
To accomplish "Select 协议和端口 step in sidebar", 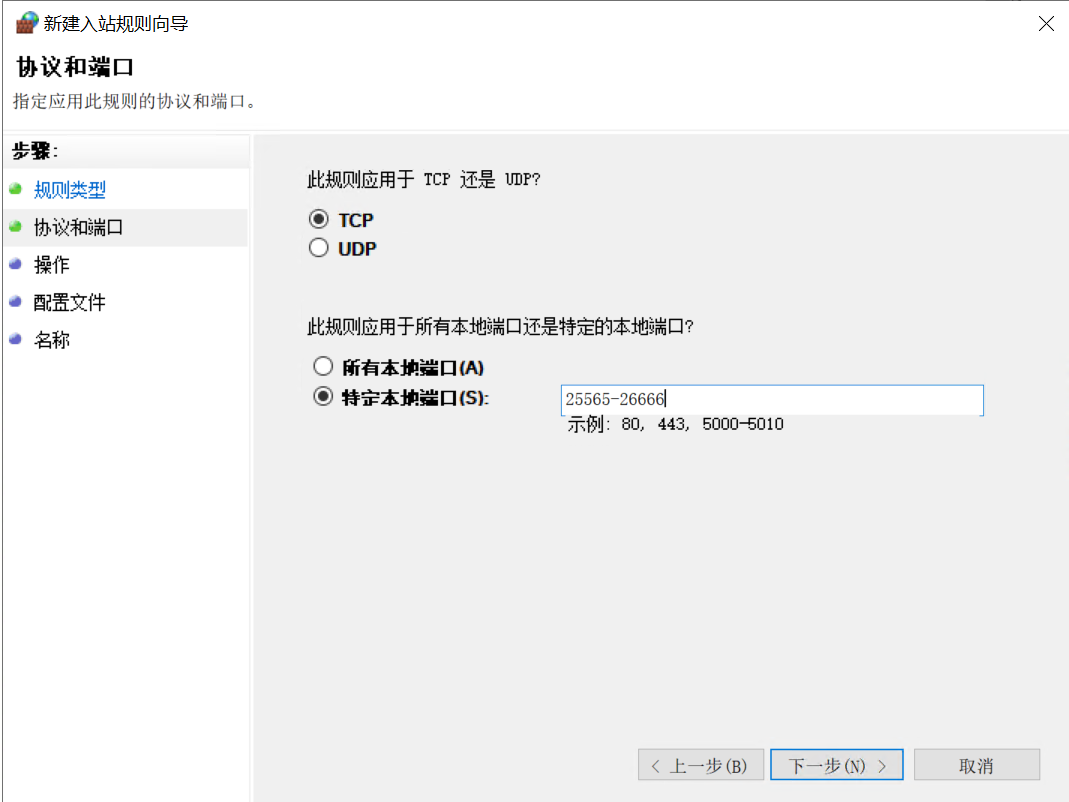I will click(78, 227).
